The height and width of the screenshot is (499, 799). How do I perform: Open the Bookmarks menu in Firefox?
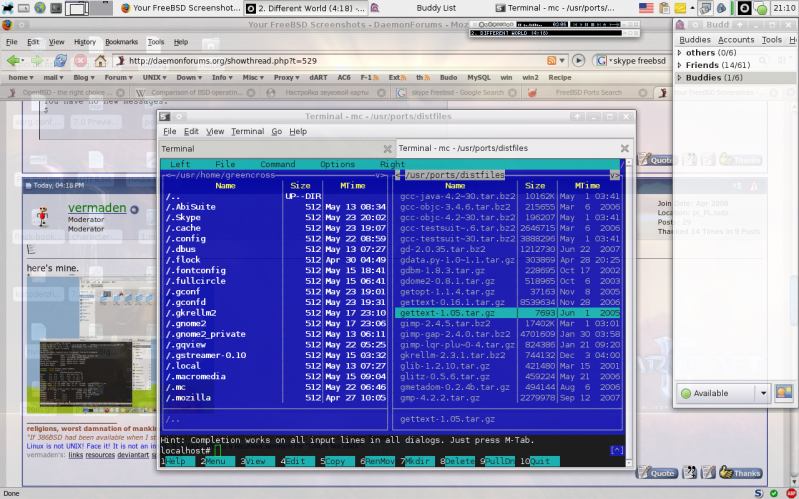pyautogui.click(x=121, y=42)
